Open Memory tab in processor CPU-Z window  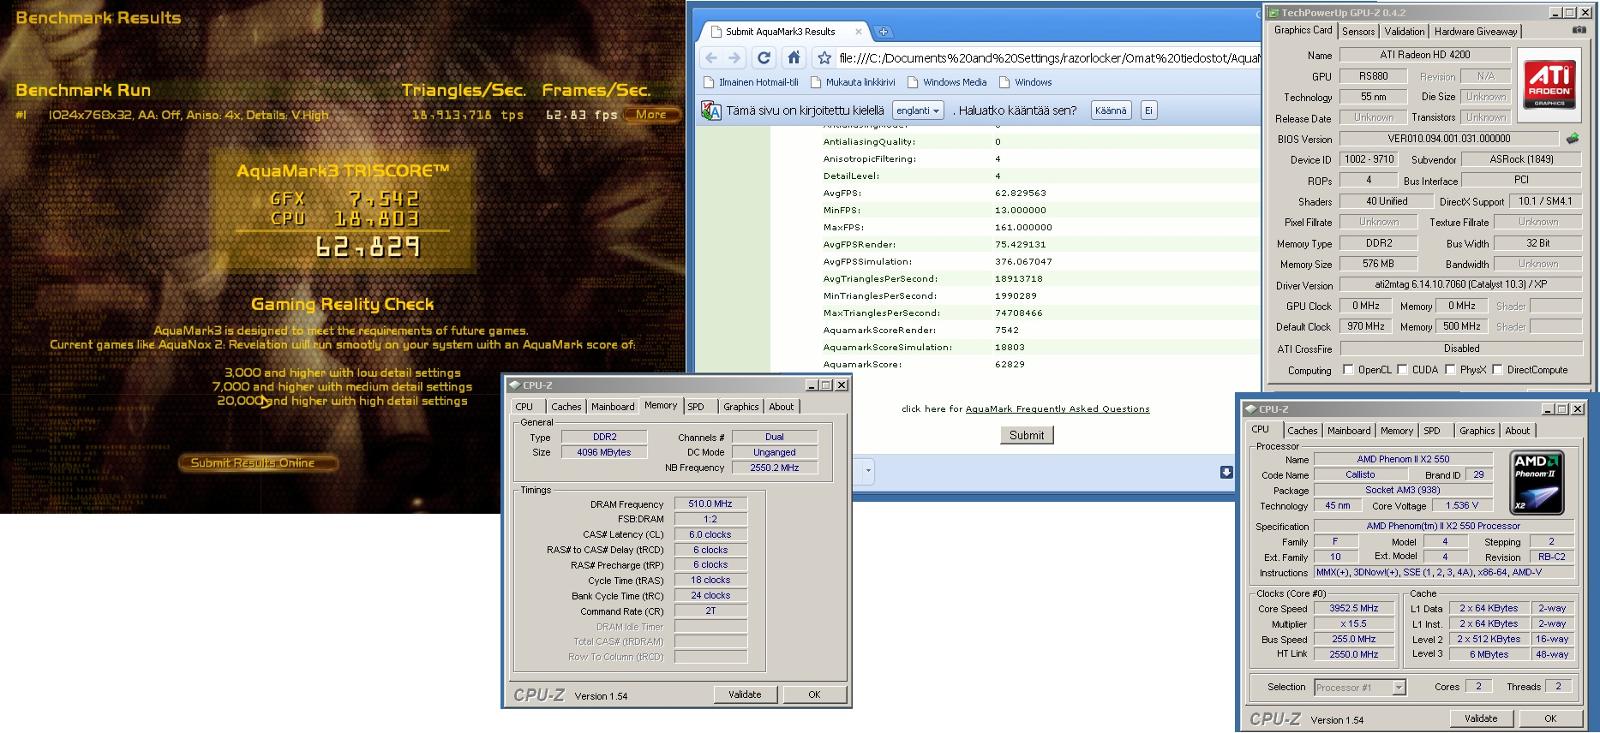(x=1397, y=430)
